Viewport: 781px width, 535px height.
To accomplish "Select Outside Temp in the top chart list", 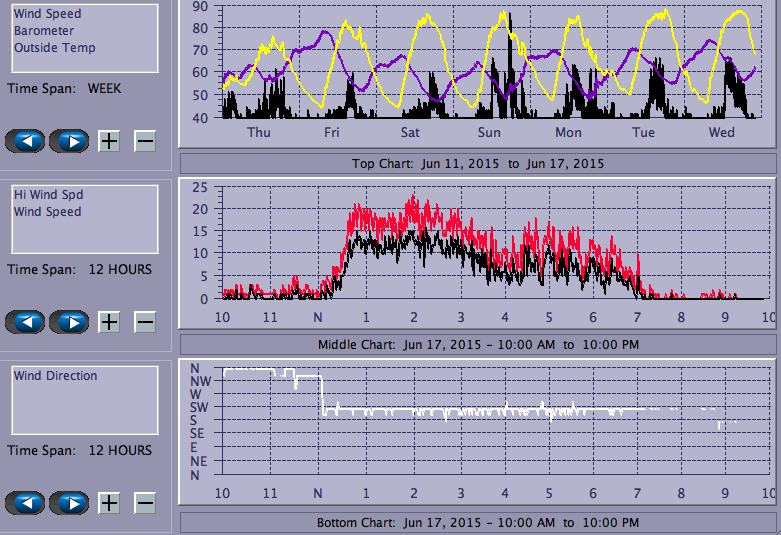I will tap(55, 48).
